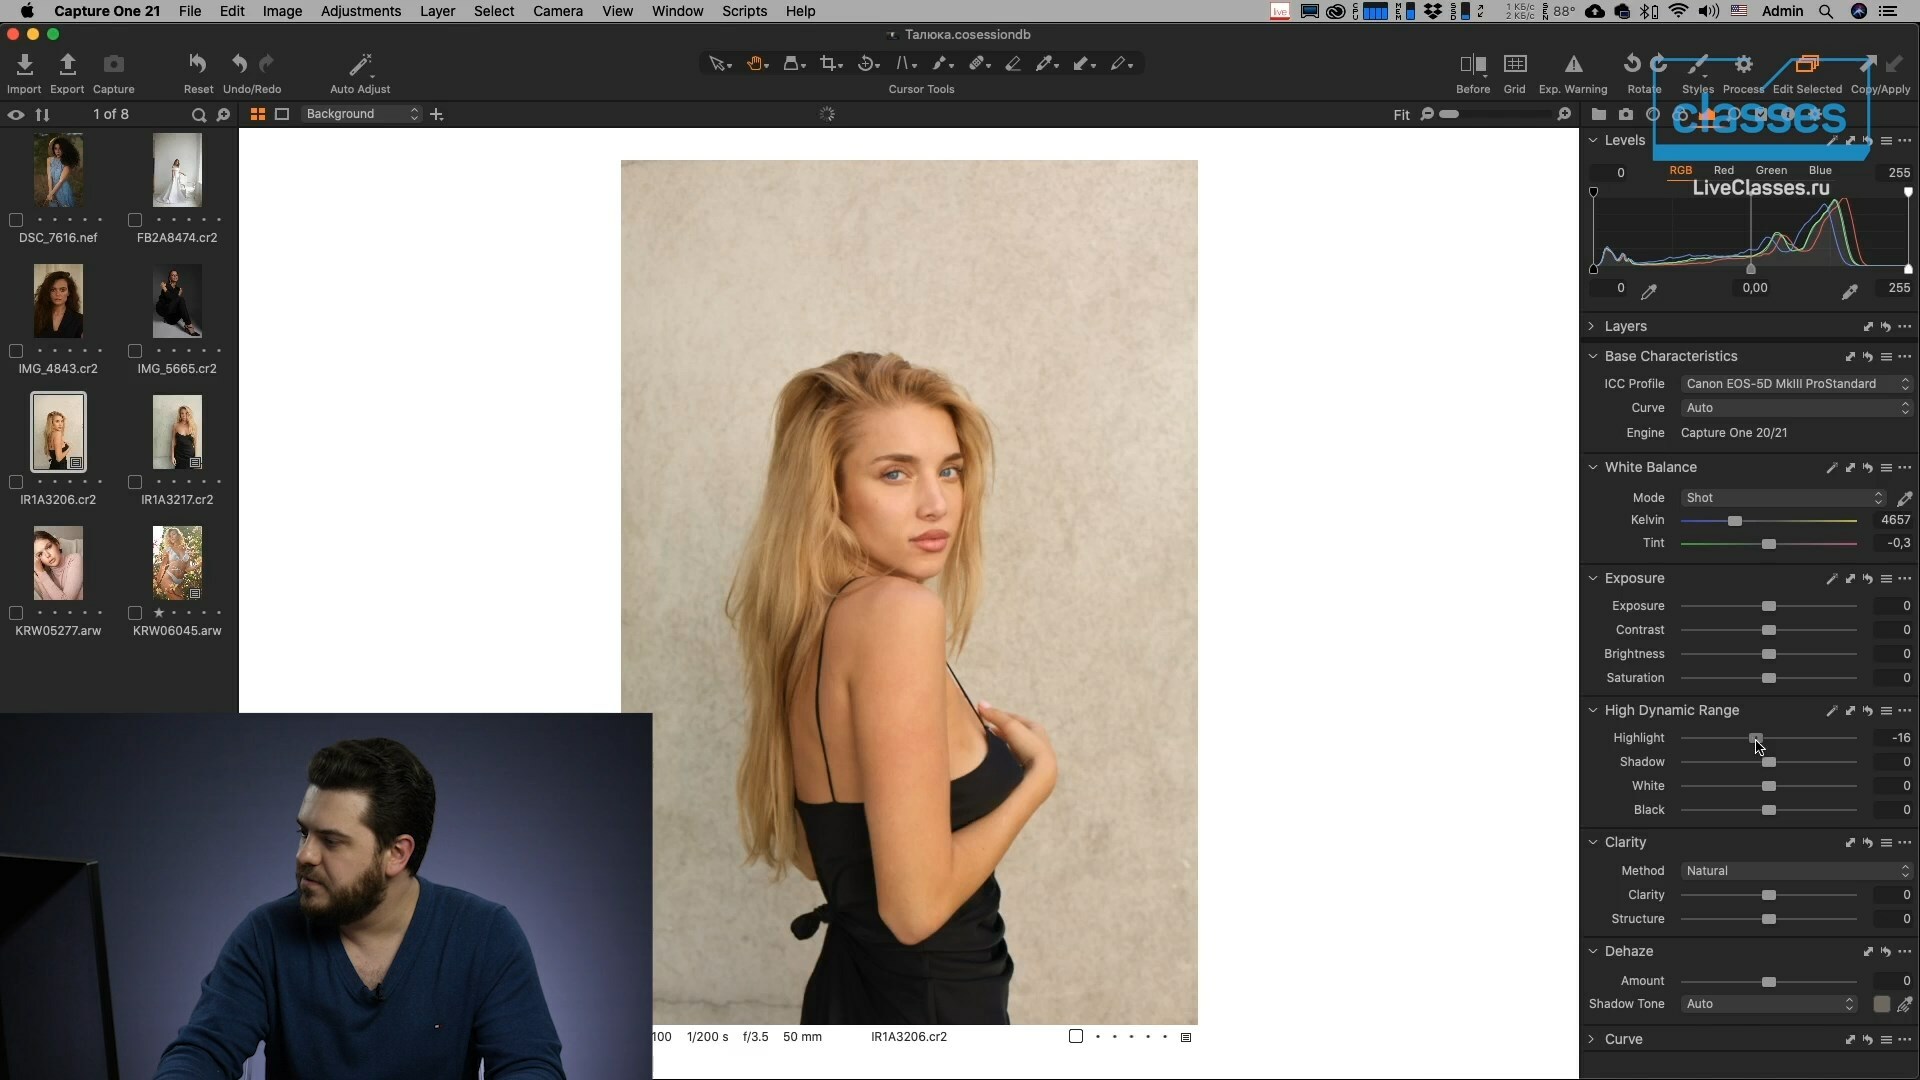Screen dimensions: 1920x1080
Task: Expand the Layers panel
Action: [x=1592, y=326]
